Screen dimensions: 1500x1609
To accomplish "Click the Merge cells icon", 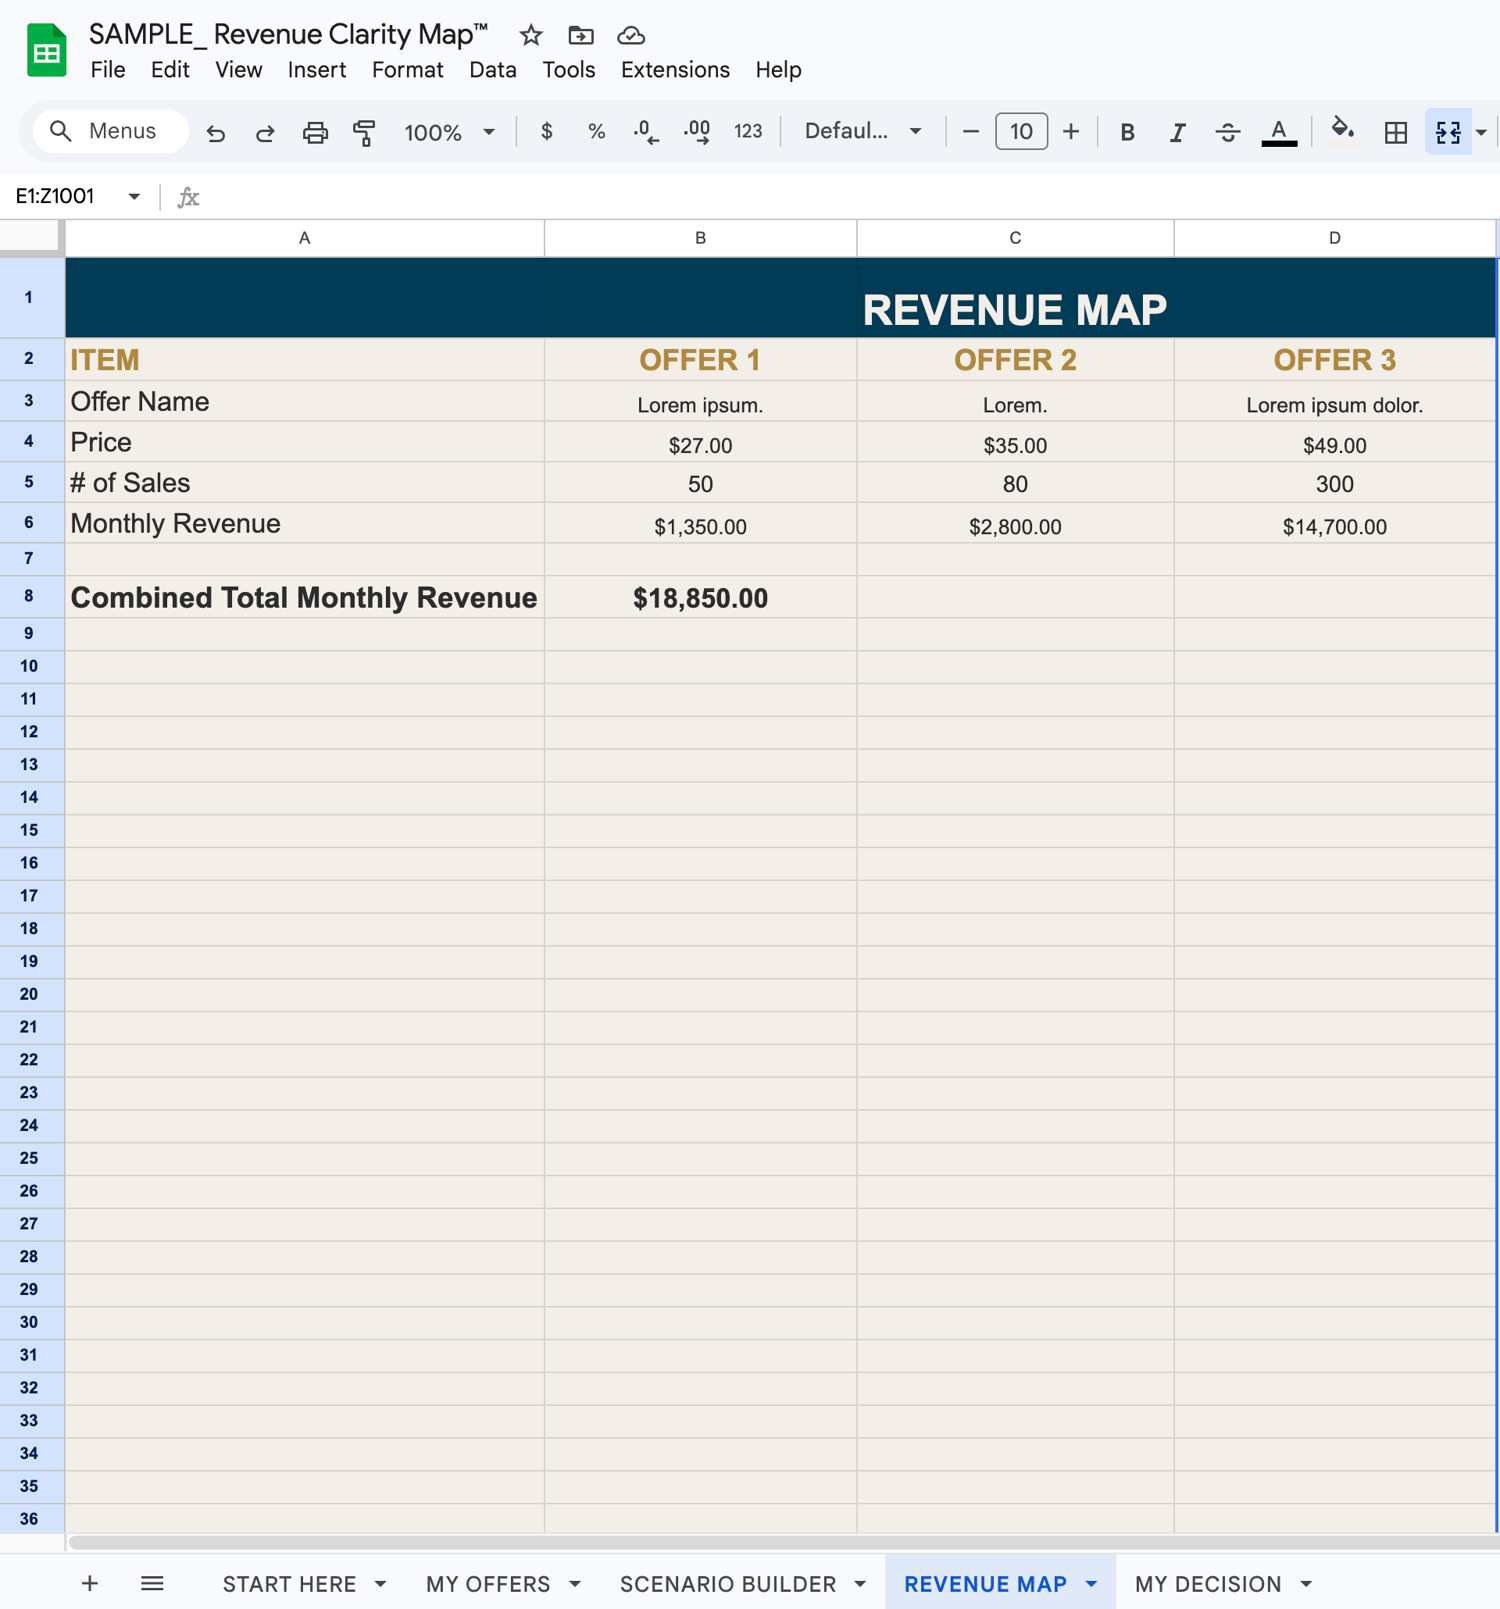I will point(1447,132).
